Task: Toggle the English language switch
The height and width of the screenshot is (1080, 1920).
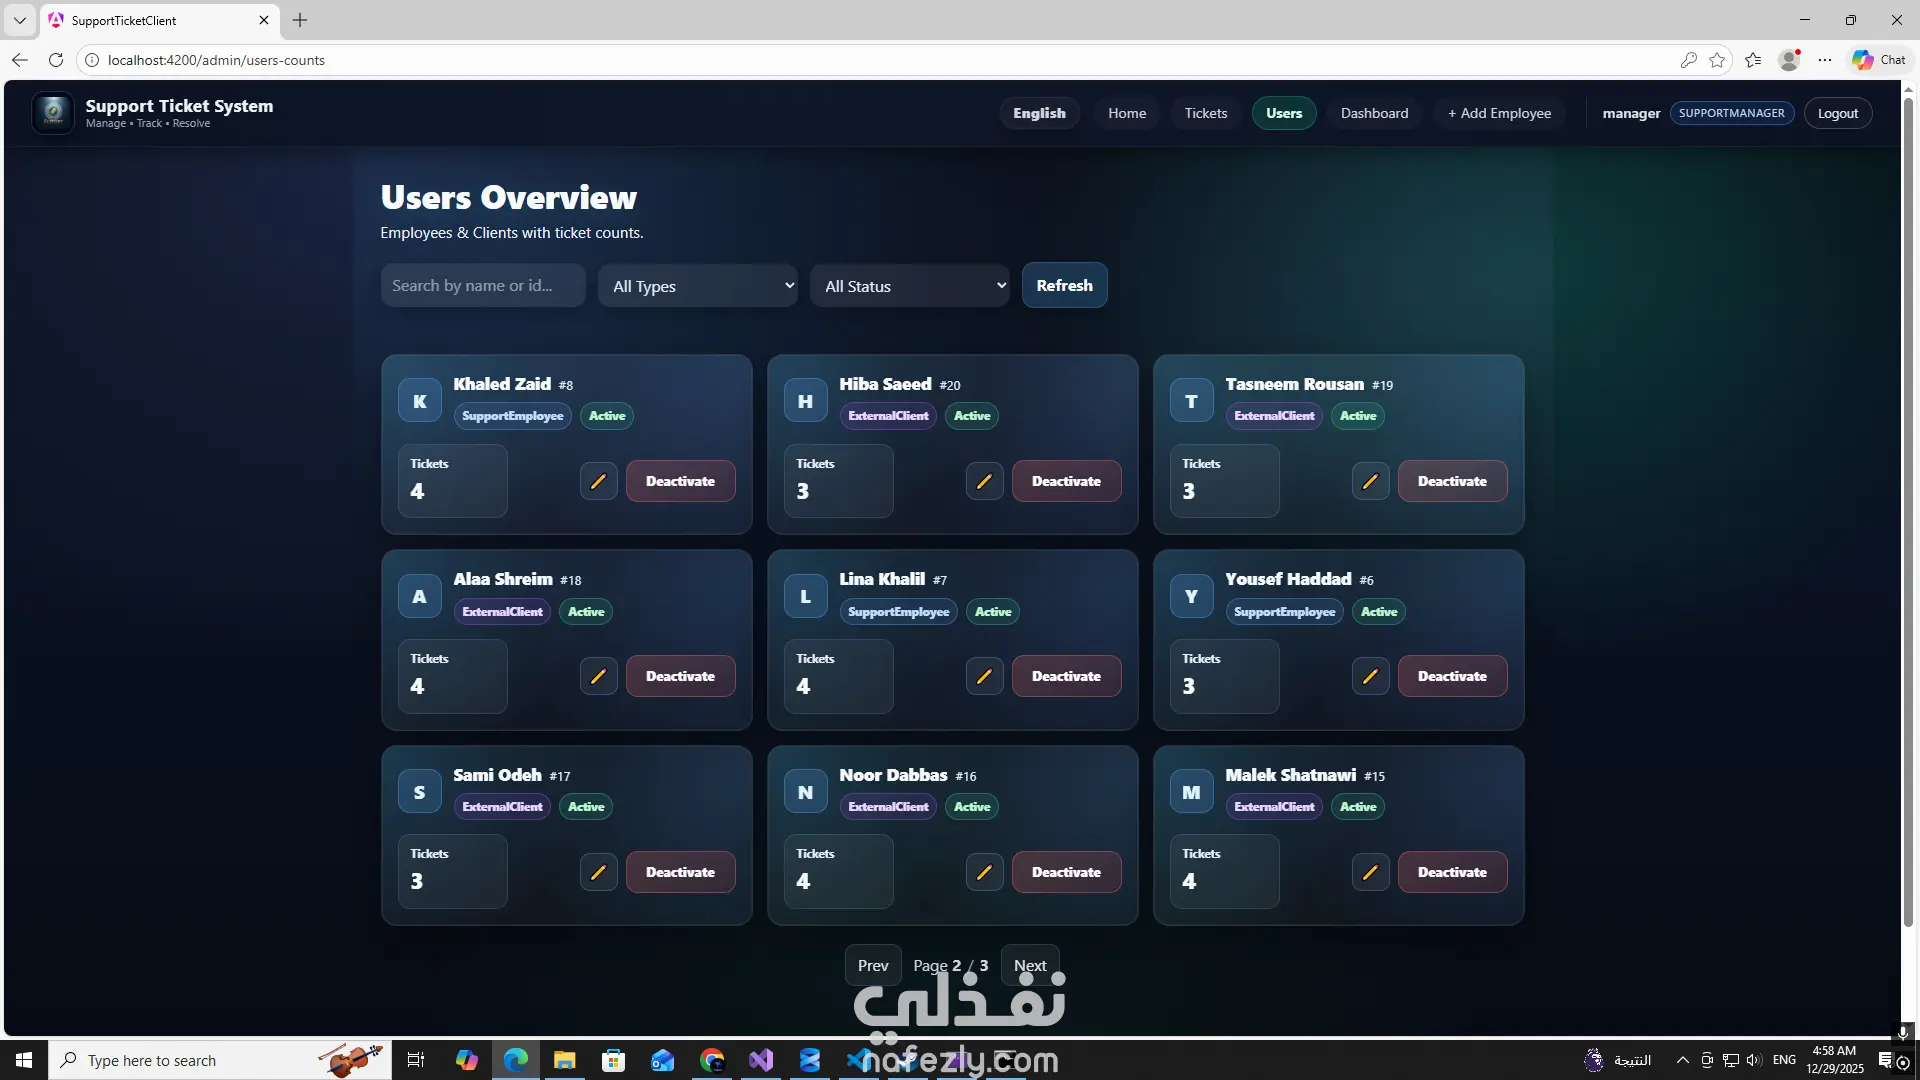Action: (x=1039, y=113)
